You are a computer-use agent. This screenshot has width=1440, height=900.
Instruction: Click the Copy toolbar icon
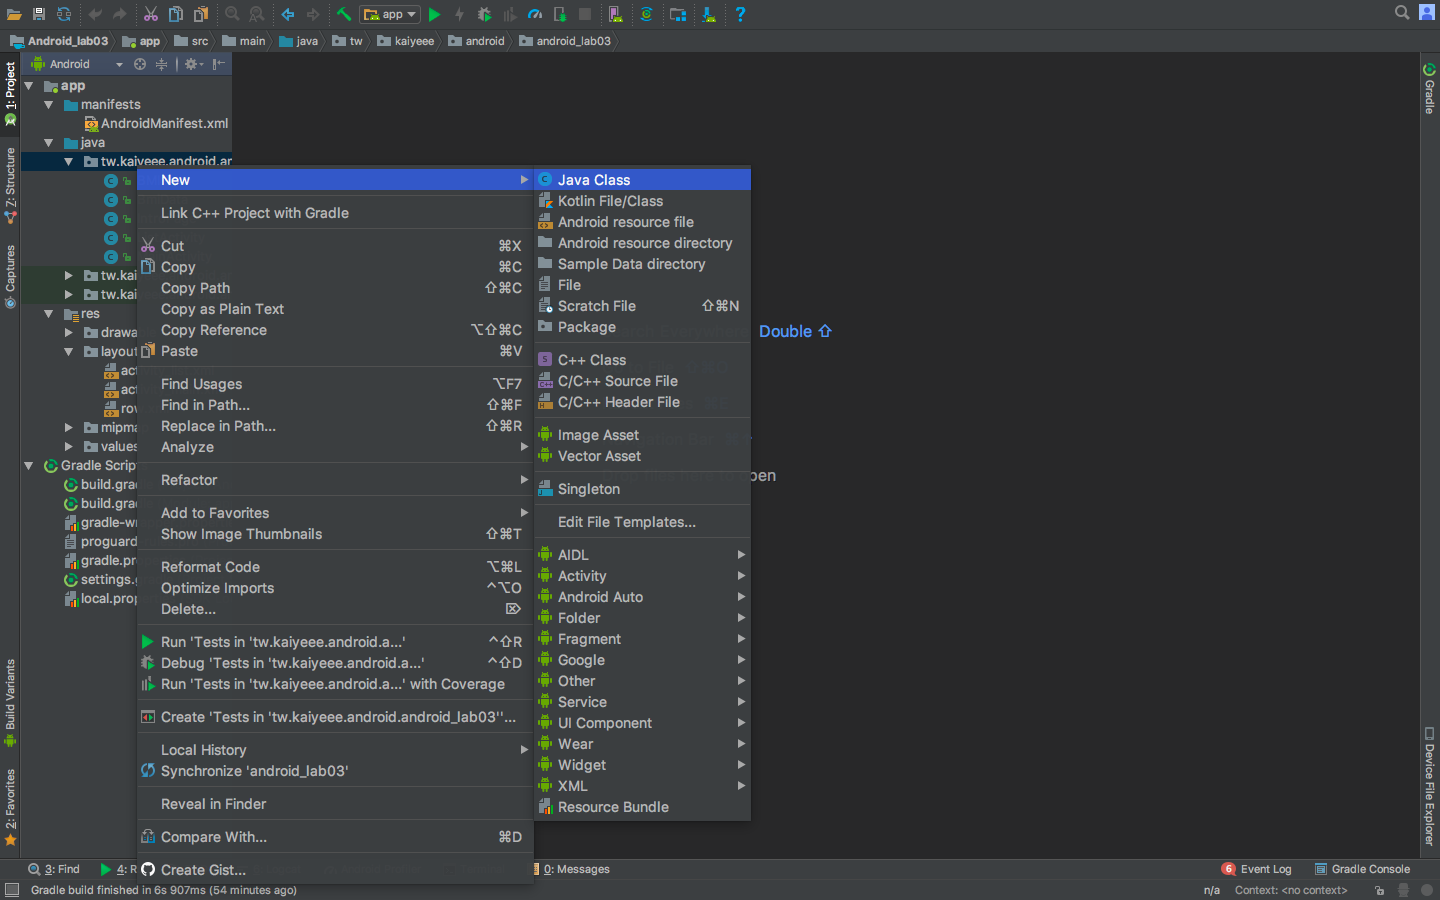point(176,14)
